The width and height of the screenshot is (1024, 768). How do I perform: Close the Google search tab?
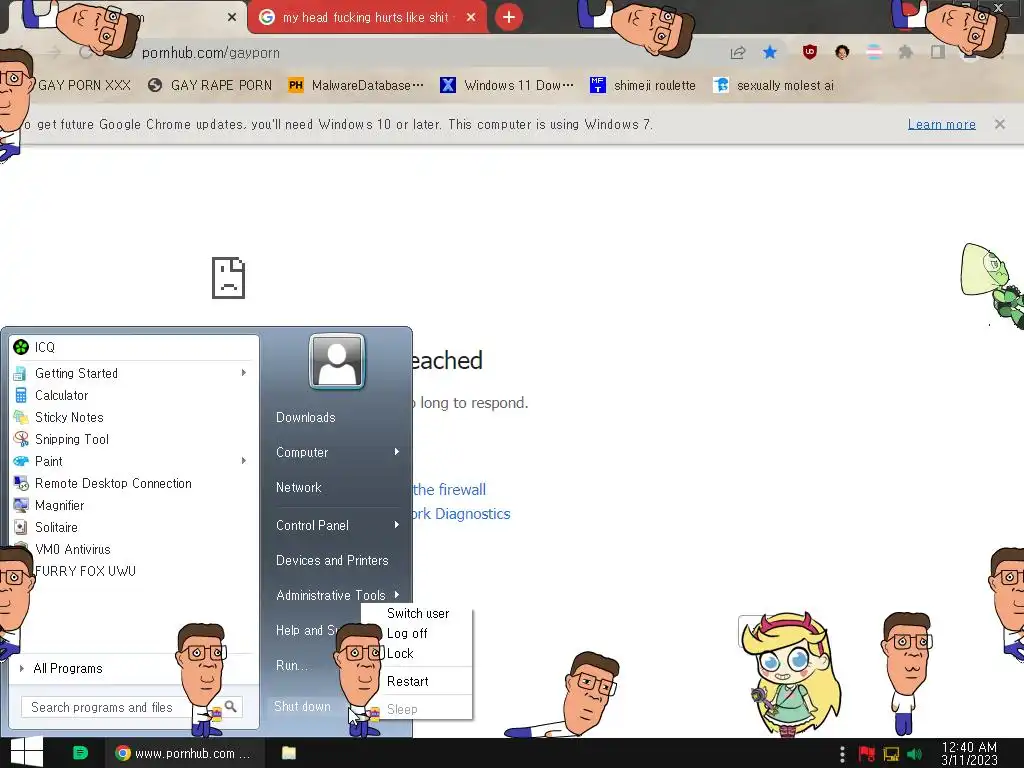point(471,18)
